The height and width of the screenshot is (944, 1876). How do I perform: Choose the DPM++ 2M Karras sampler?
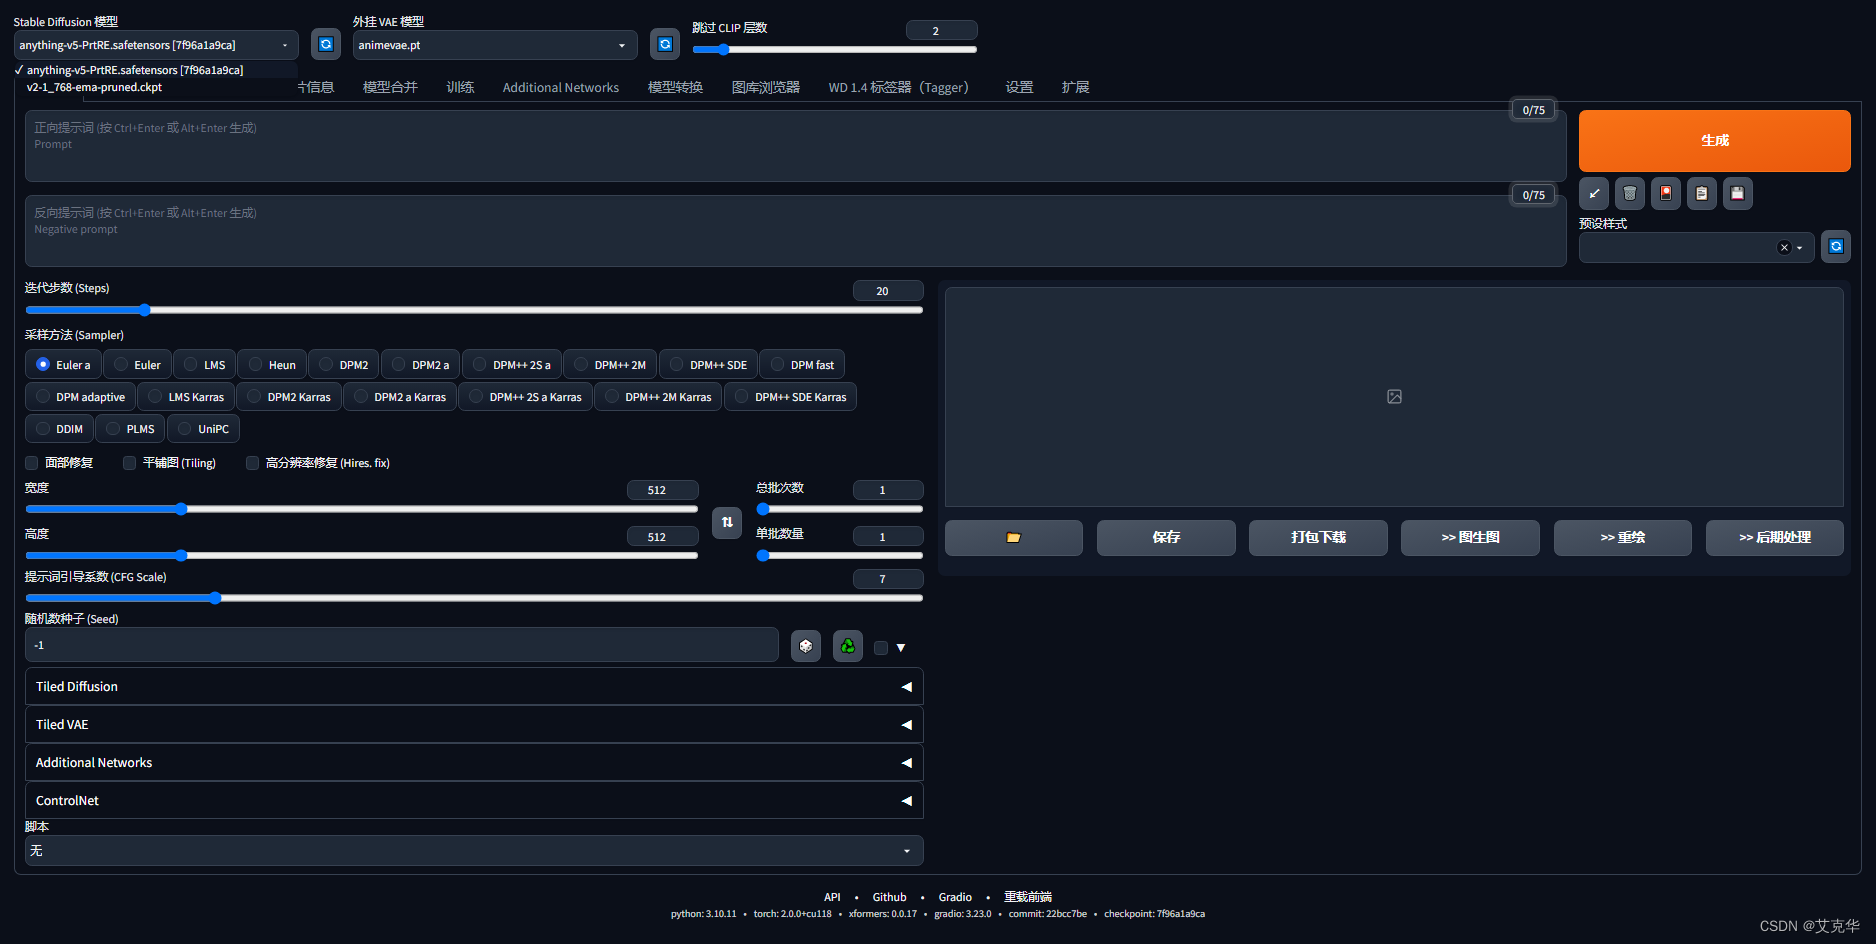[x=659, y=397]
